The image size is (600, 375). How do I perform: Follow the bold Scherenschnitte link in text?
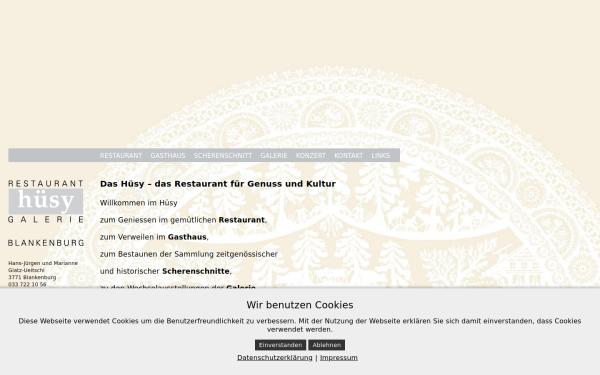196,271
